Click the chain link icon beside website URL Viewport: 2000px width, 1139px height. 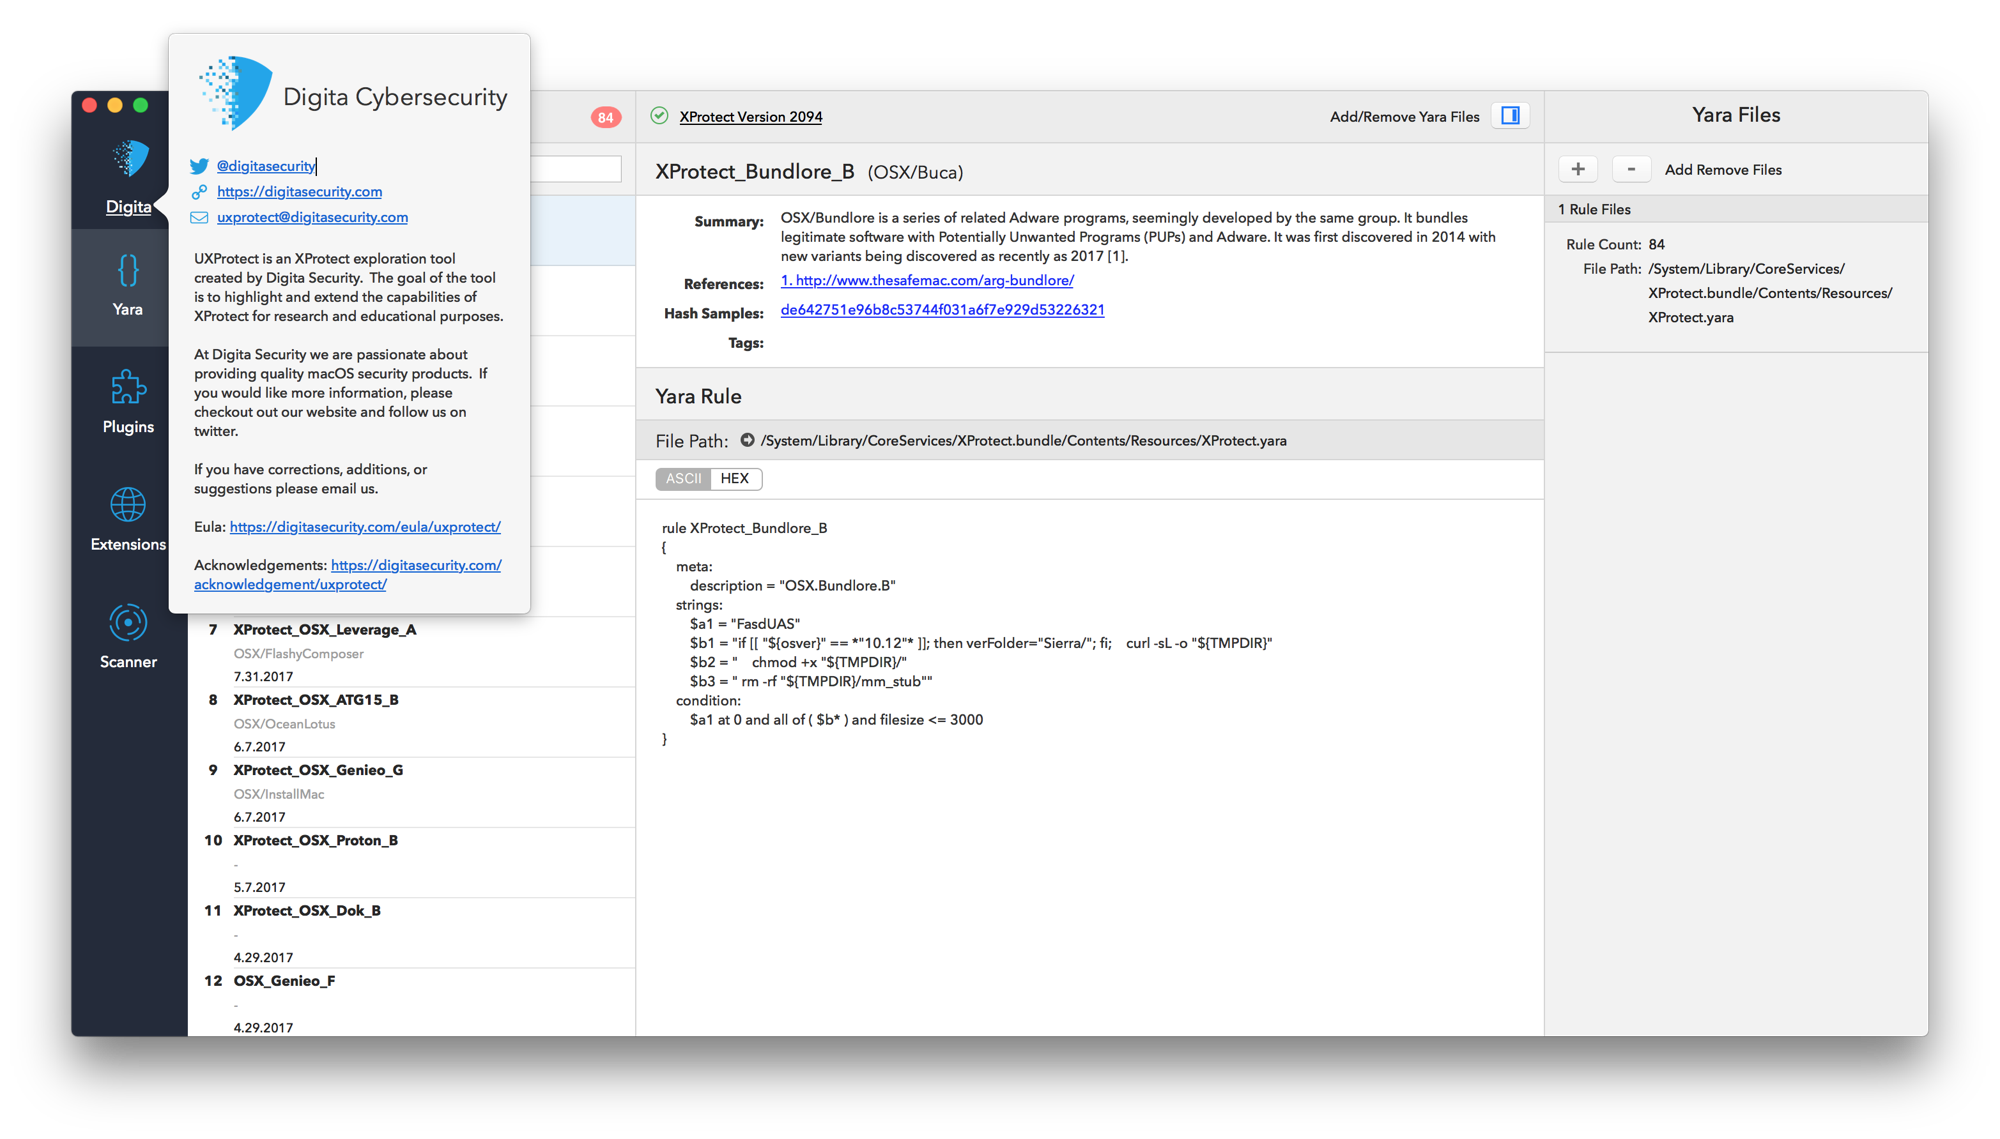pos(199,192)
